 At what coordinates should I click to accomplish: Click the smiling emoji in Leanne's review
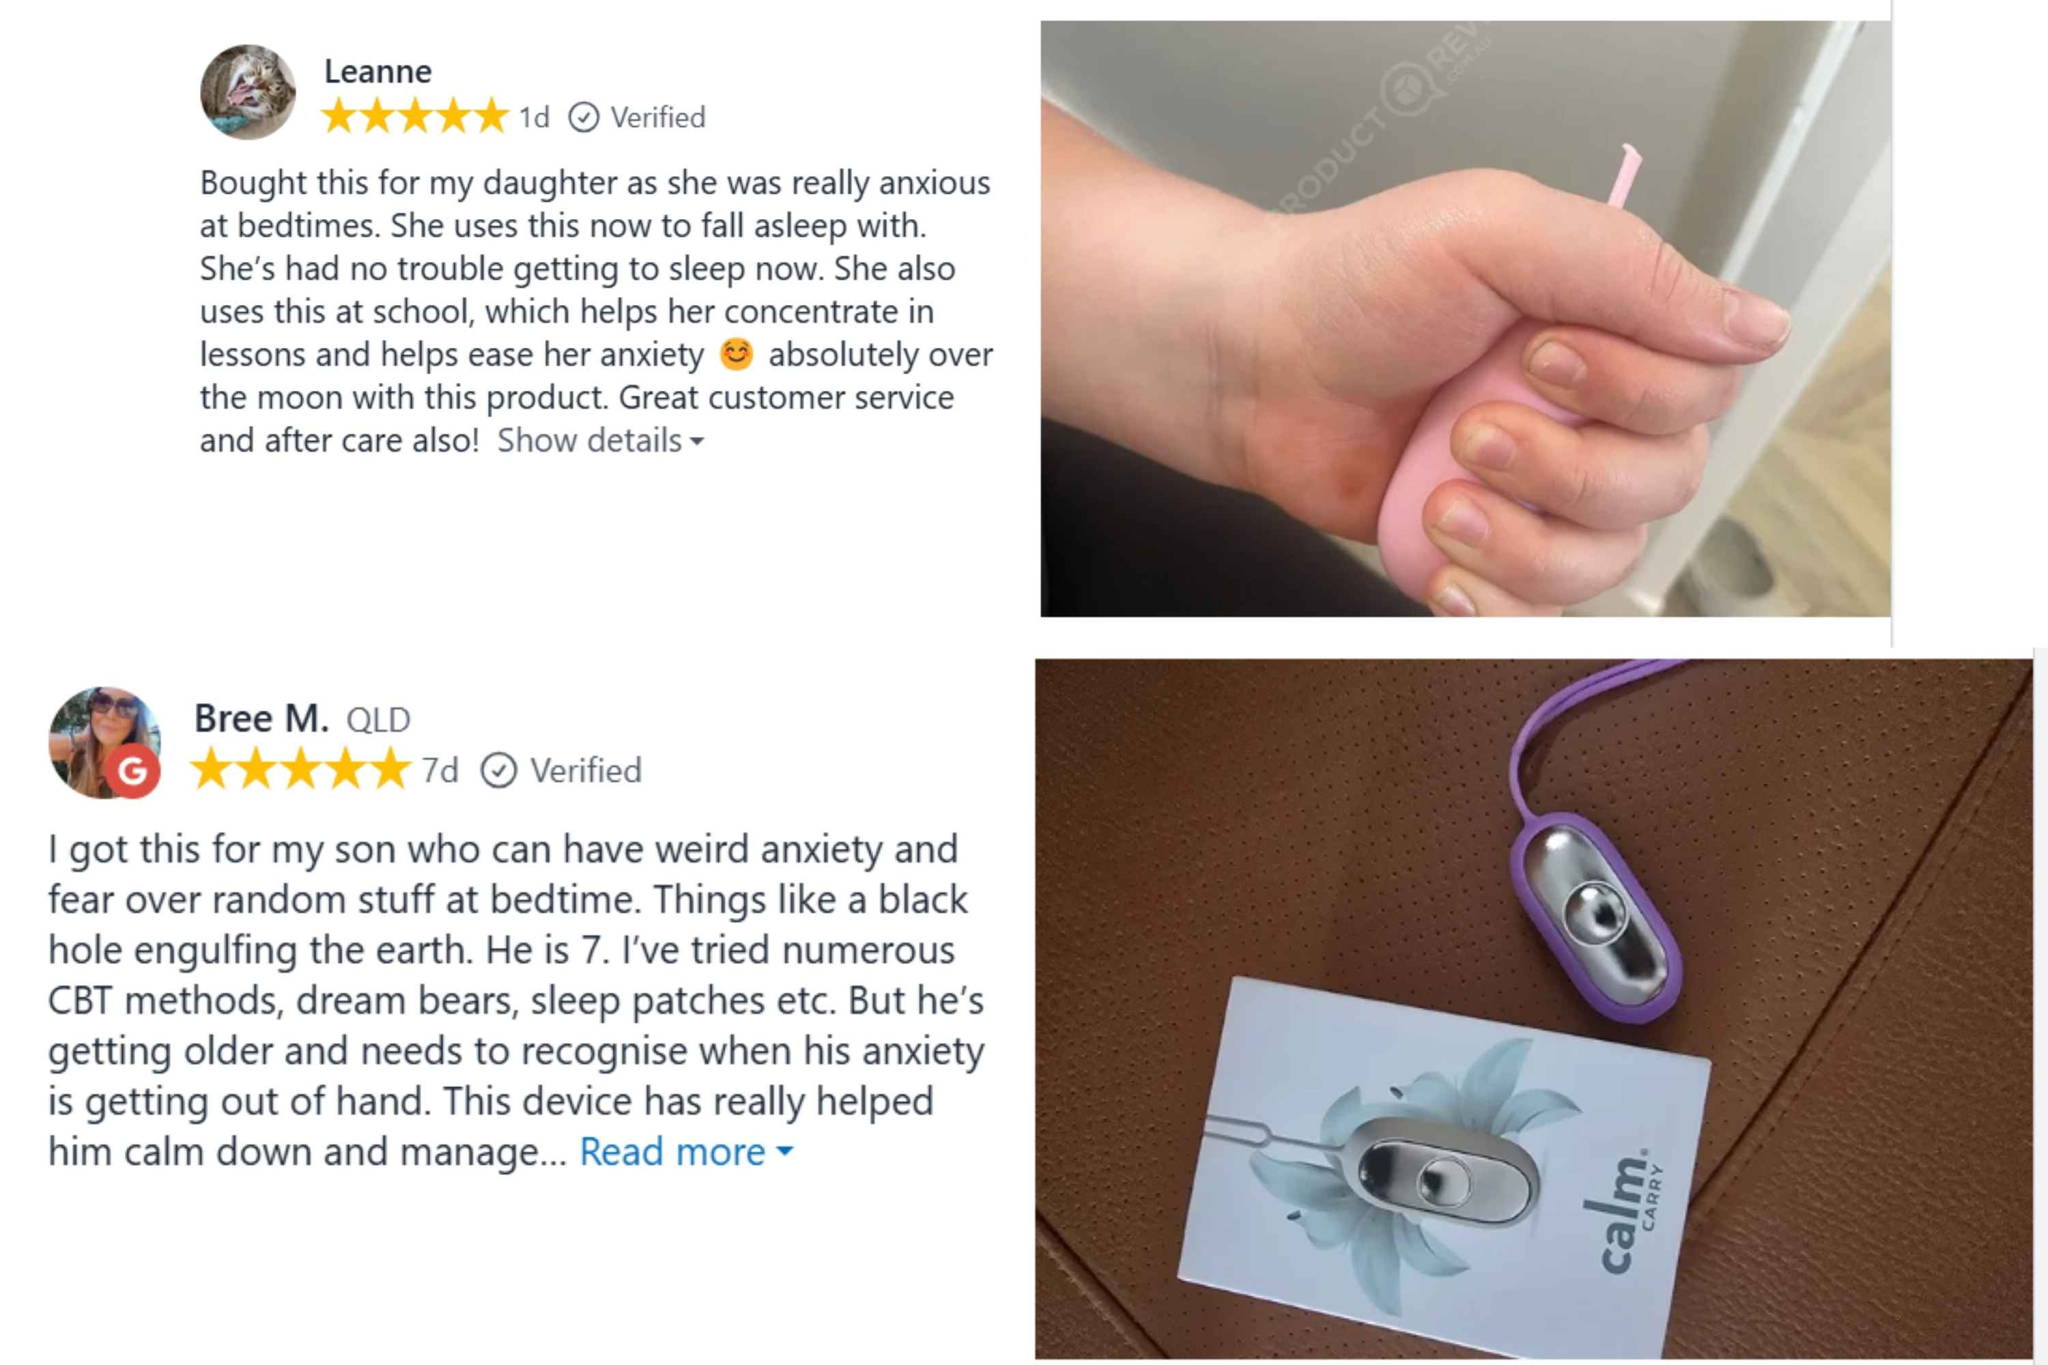click(736, 354)
